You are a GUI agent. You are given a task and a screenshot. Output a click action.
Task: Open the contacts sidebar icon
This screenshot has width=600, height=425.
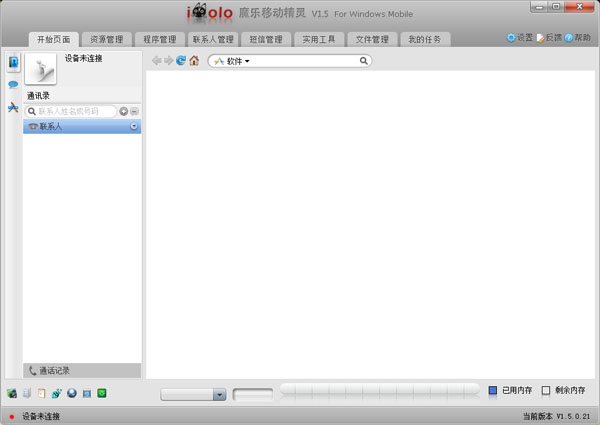(x=13, y=62)
